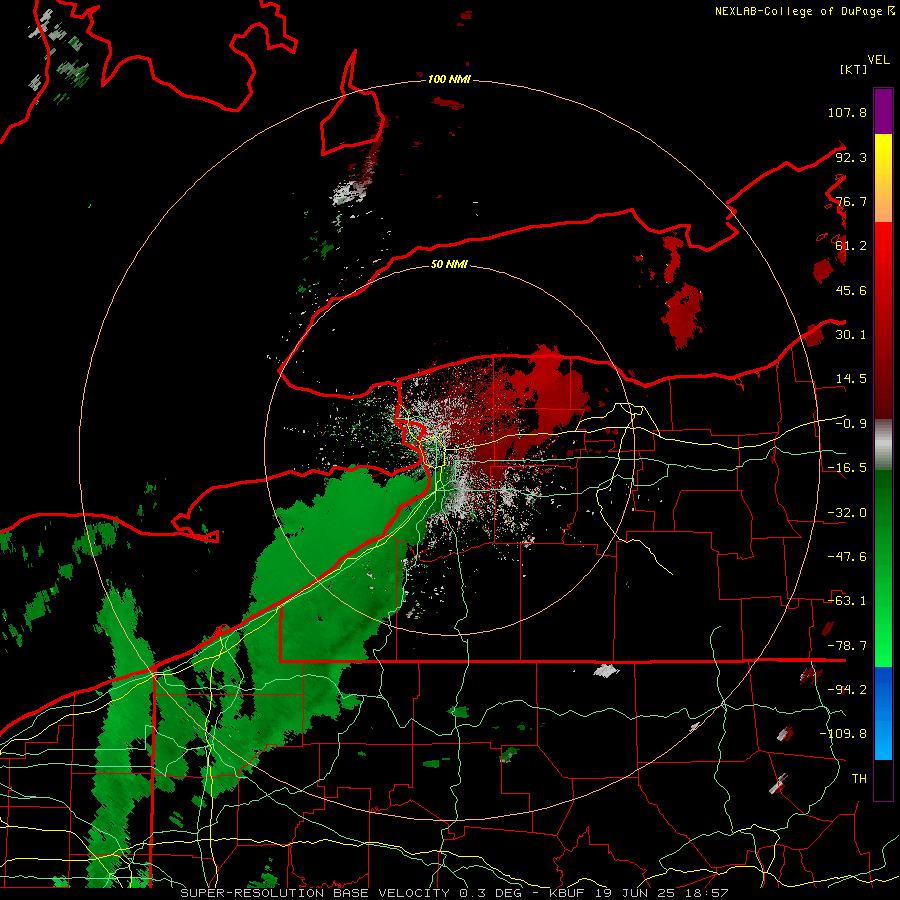Viewport: 900px width, 900px height.
Task: Click the -32.0 velocity scale value
Action: [847, 513]
